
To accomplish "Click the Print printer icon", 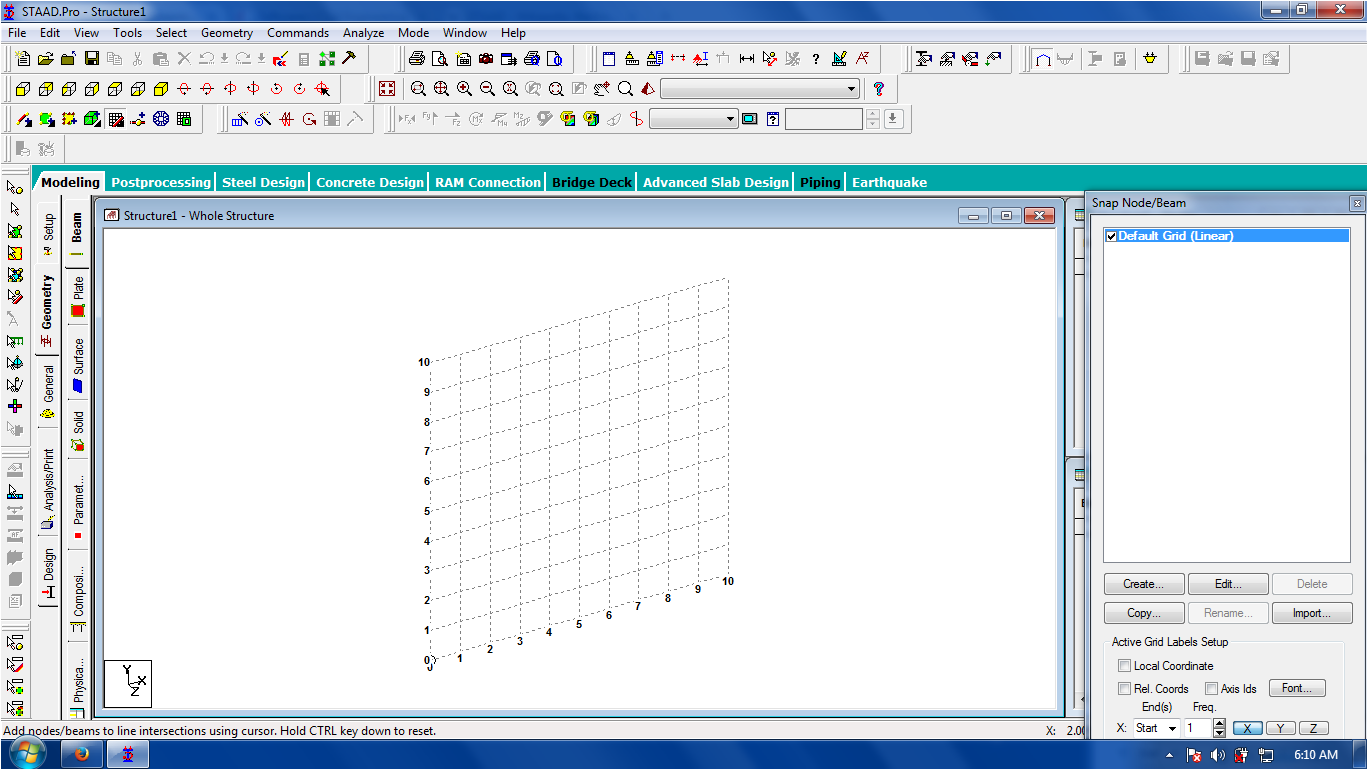I will (417, 58).
